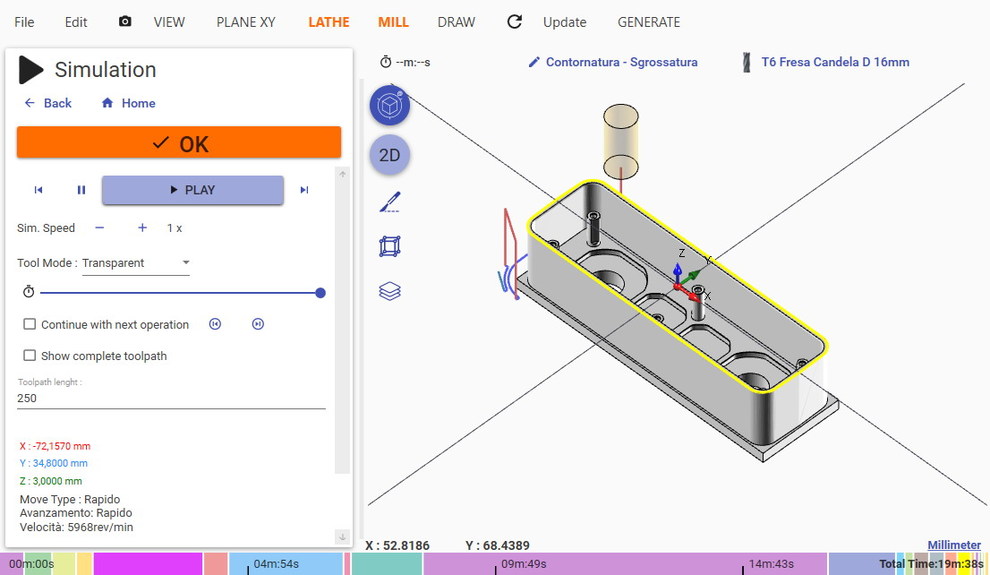Enable Show complete toolpath checkbox
990x575 pixels.
(30, 355)
